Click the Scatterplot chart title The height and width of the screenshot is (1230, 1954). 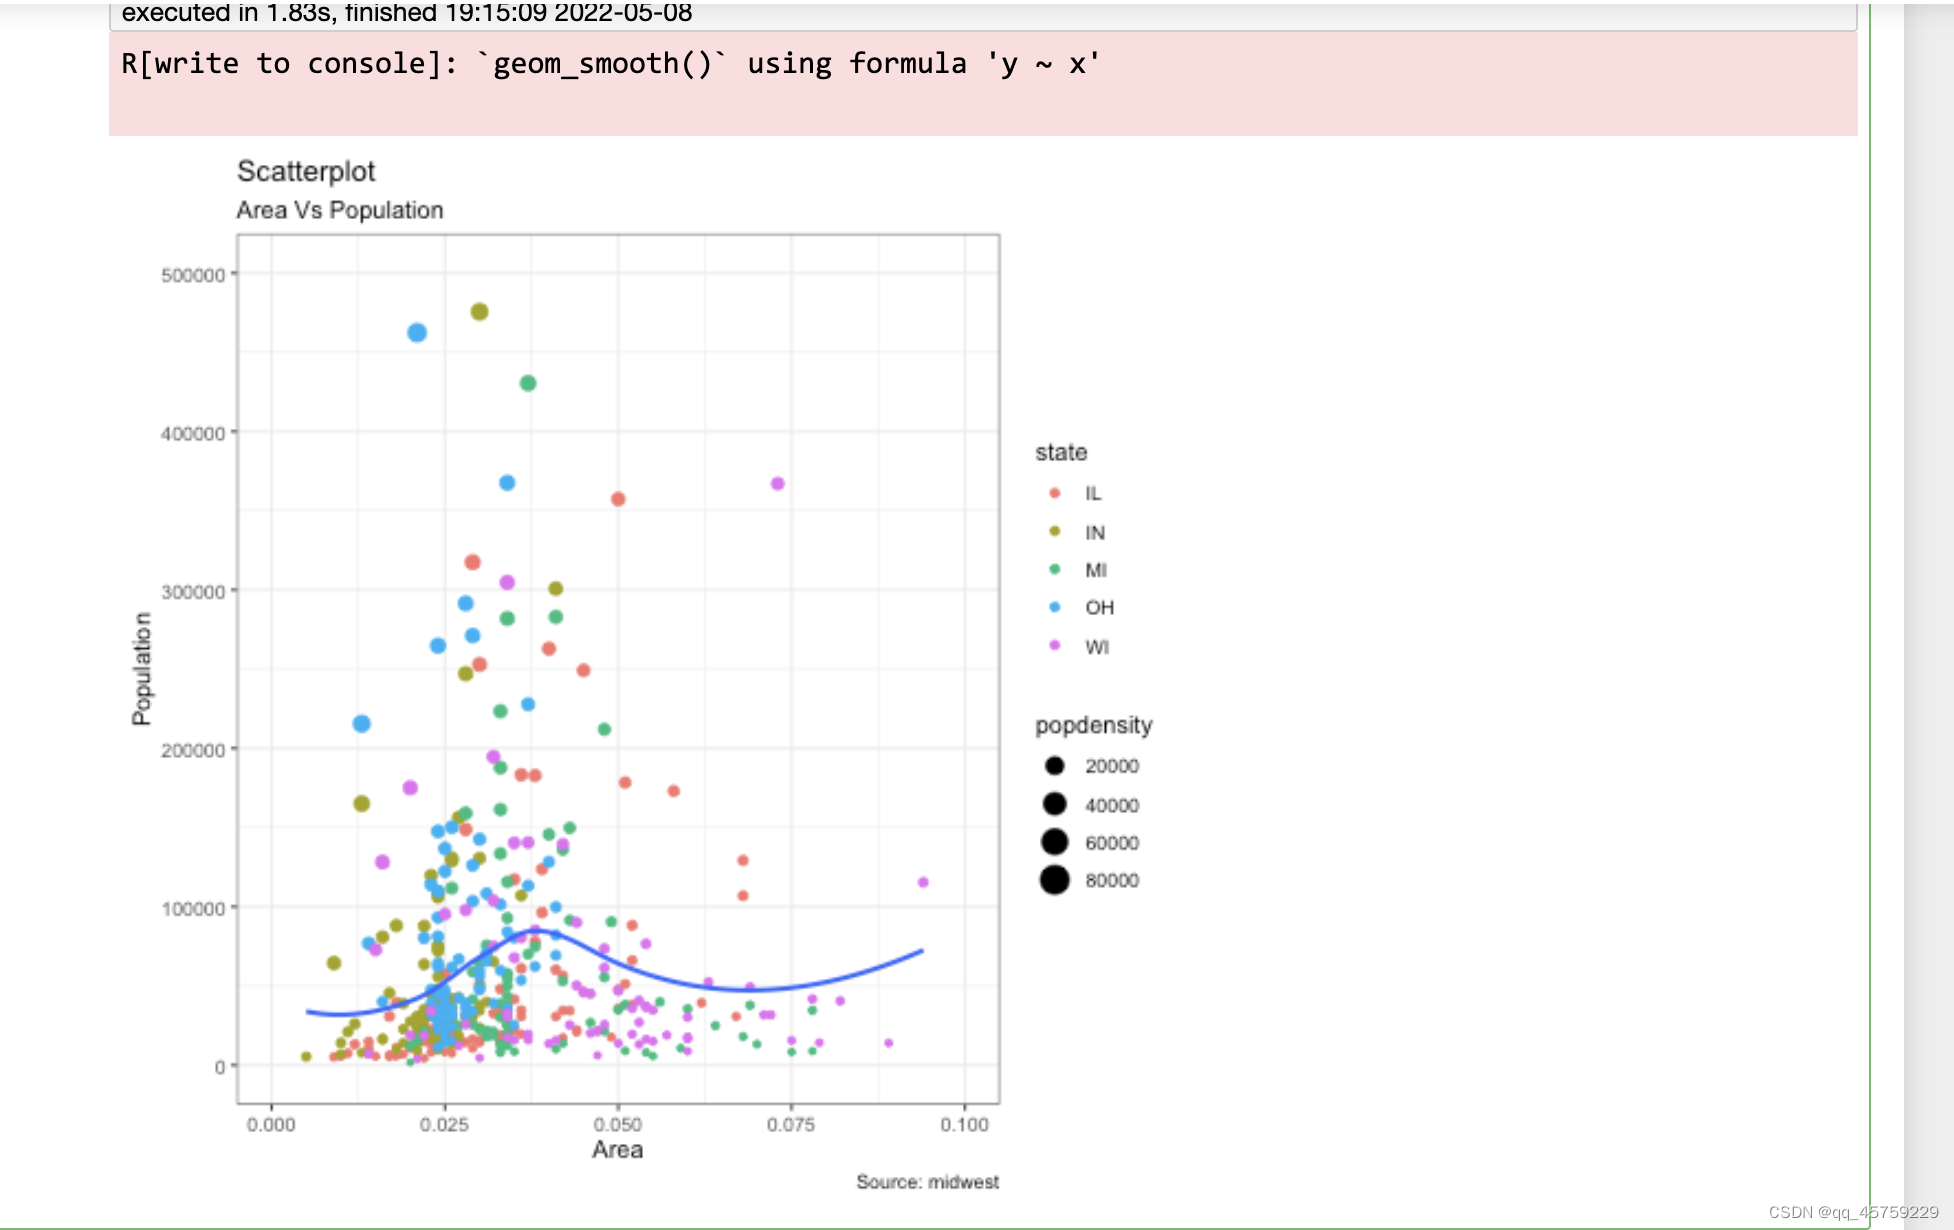point(306,172)
